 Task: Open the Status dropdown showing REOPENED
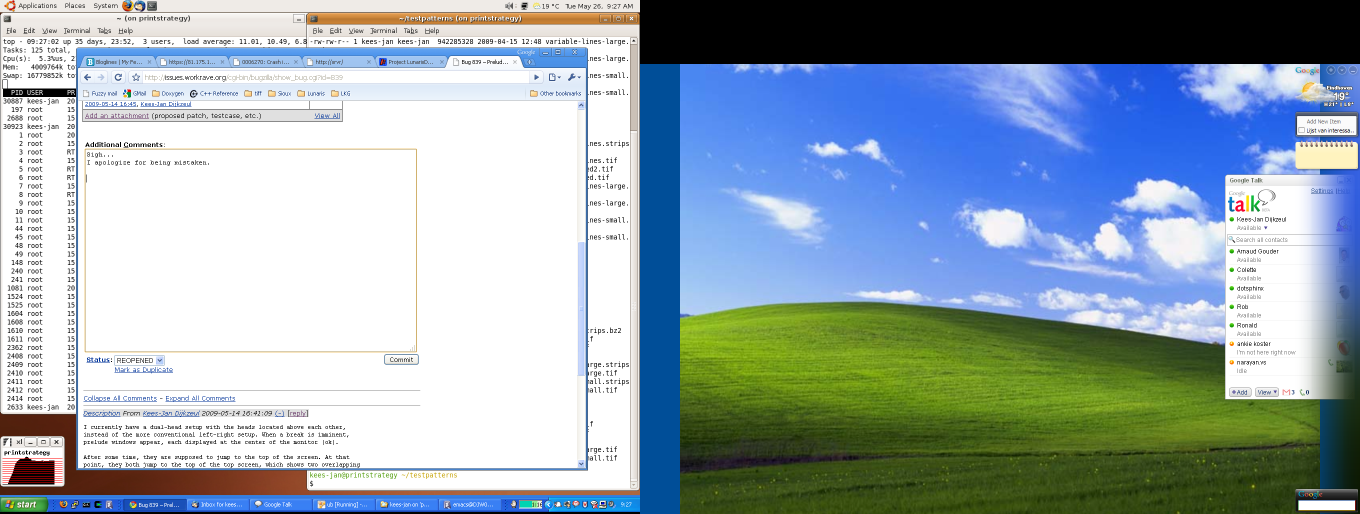pyautogui.click(x=139, y=360)
